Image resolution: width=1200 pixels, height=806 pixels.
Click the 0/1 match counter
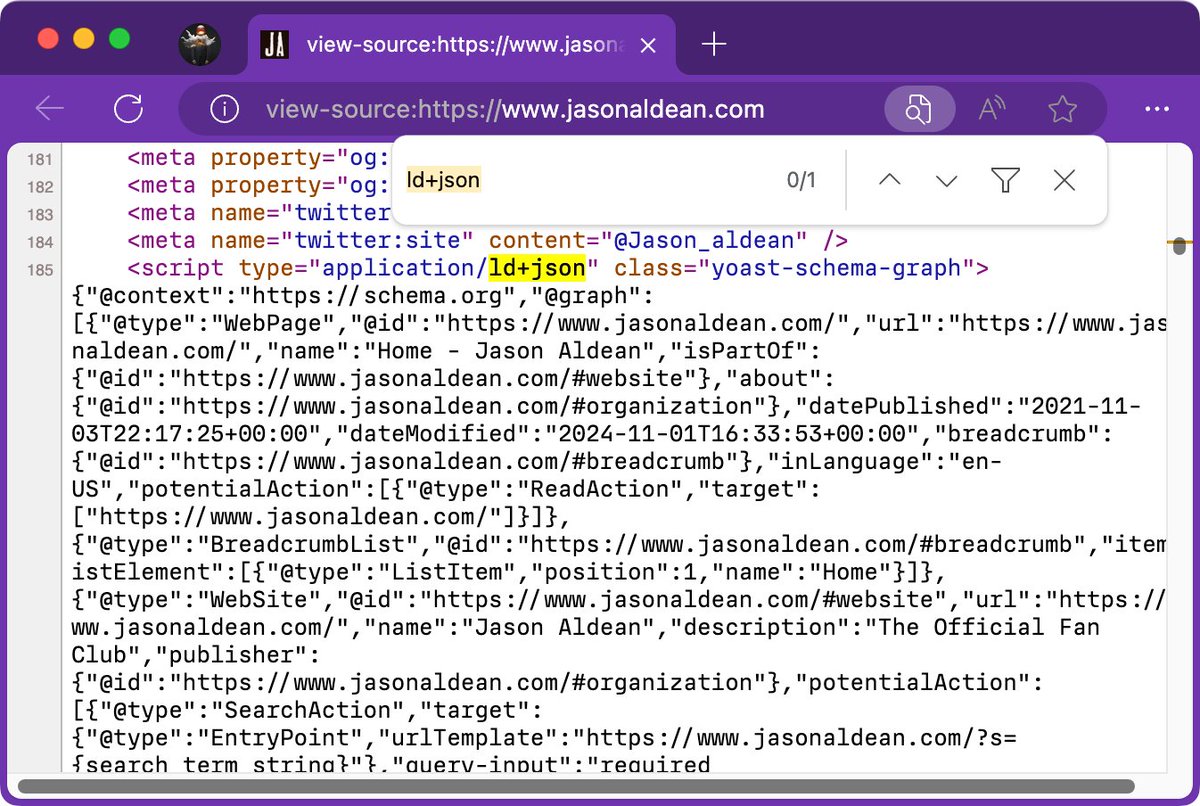[801, 180]
